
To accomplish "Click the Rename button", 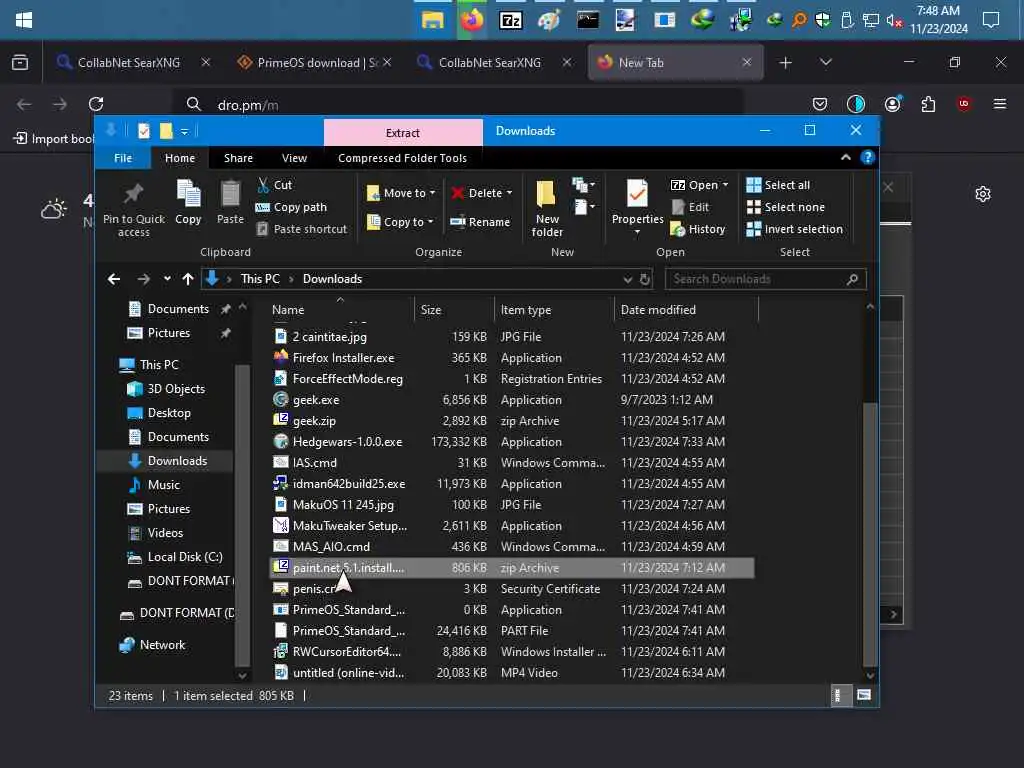I will 480,222.
